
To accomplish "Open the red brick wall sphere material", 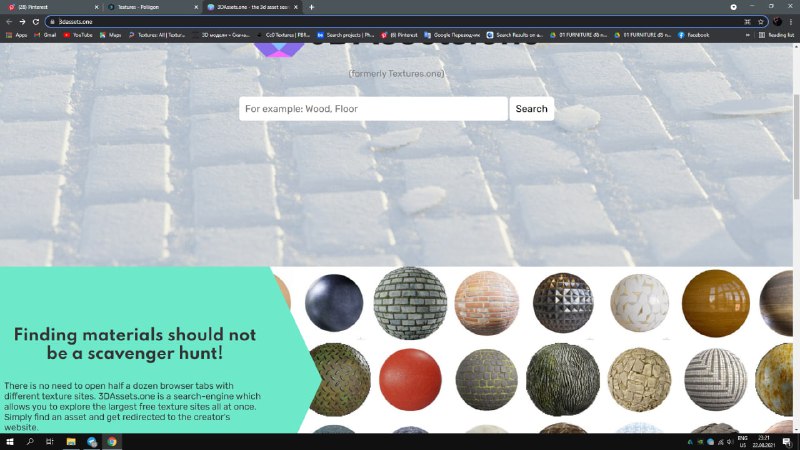I will pyautogui.click(x=487, y=303).
